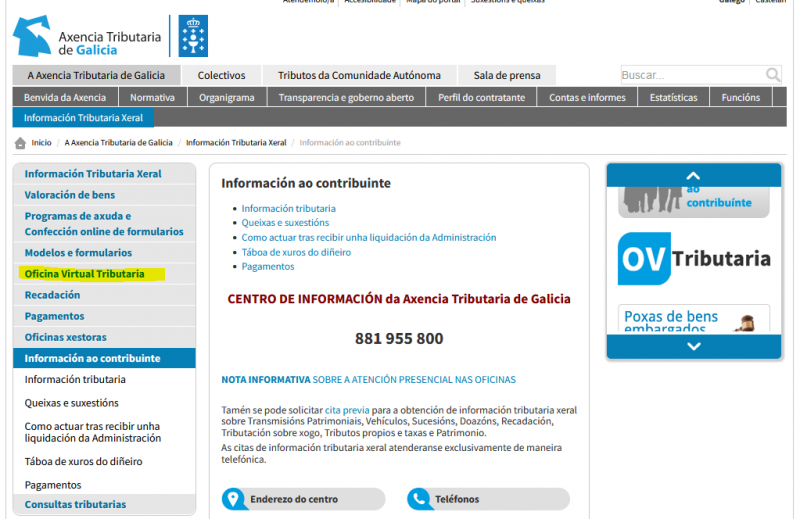The width and height of the screenshot is (800, 519).
Task: Open Pagamentos sidebar subitem
Action: click(x=53, y=485)
